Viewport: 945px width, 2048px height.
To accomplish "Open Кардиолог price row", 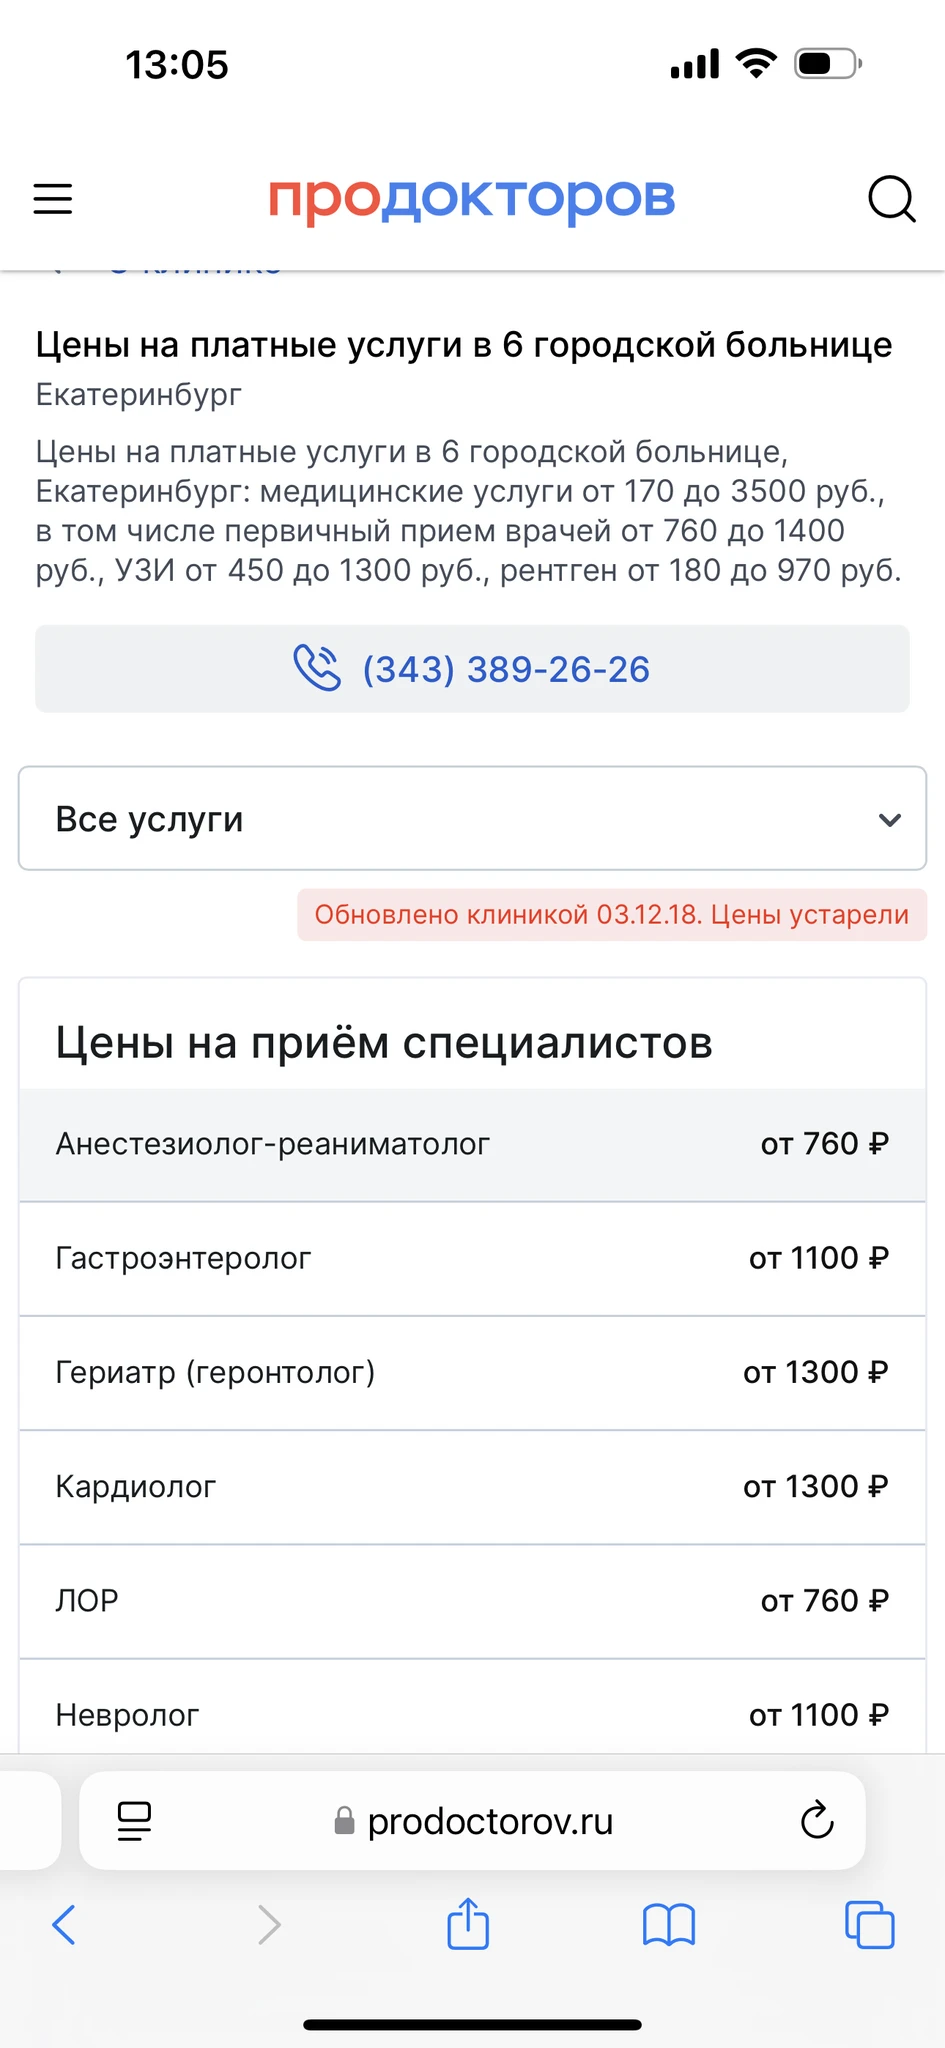I will (472, 1487).
